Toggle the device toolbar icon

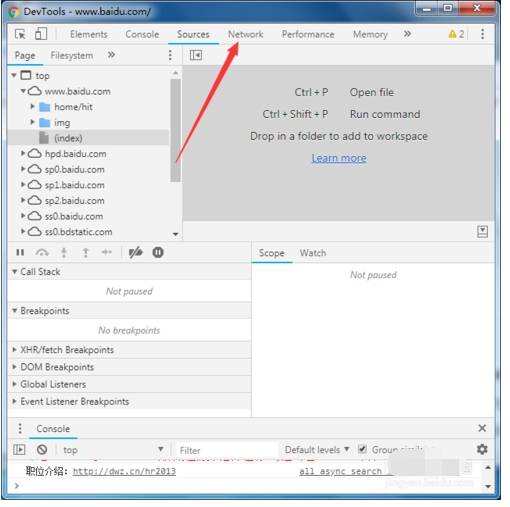tap(41, 34)
